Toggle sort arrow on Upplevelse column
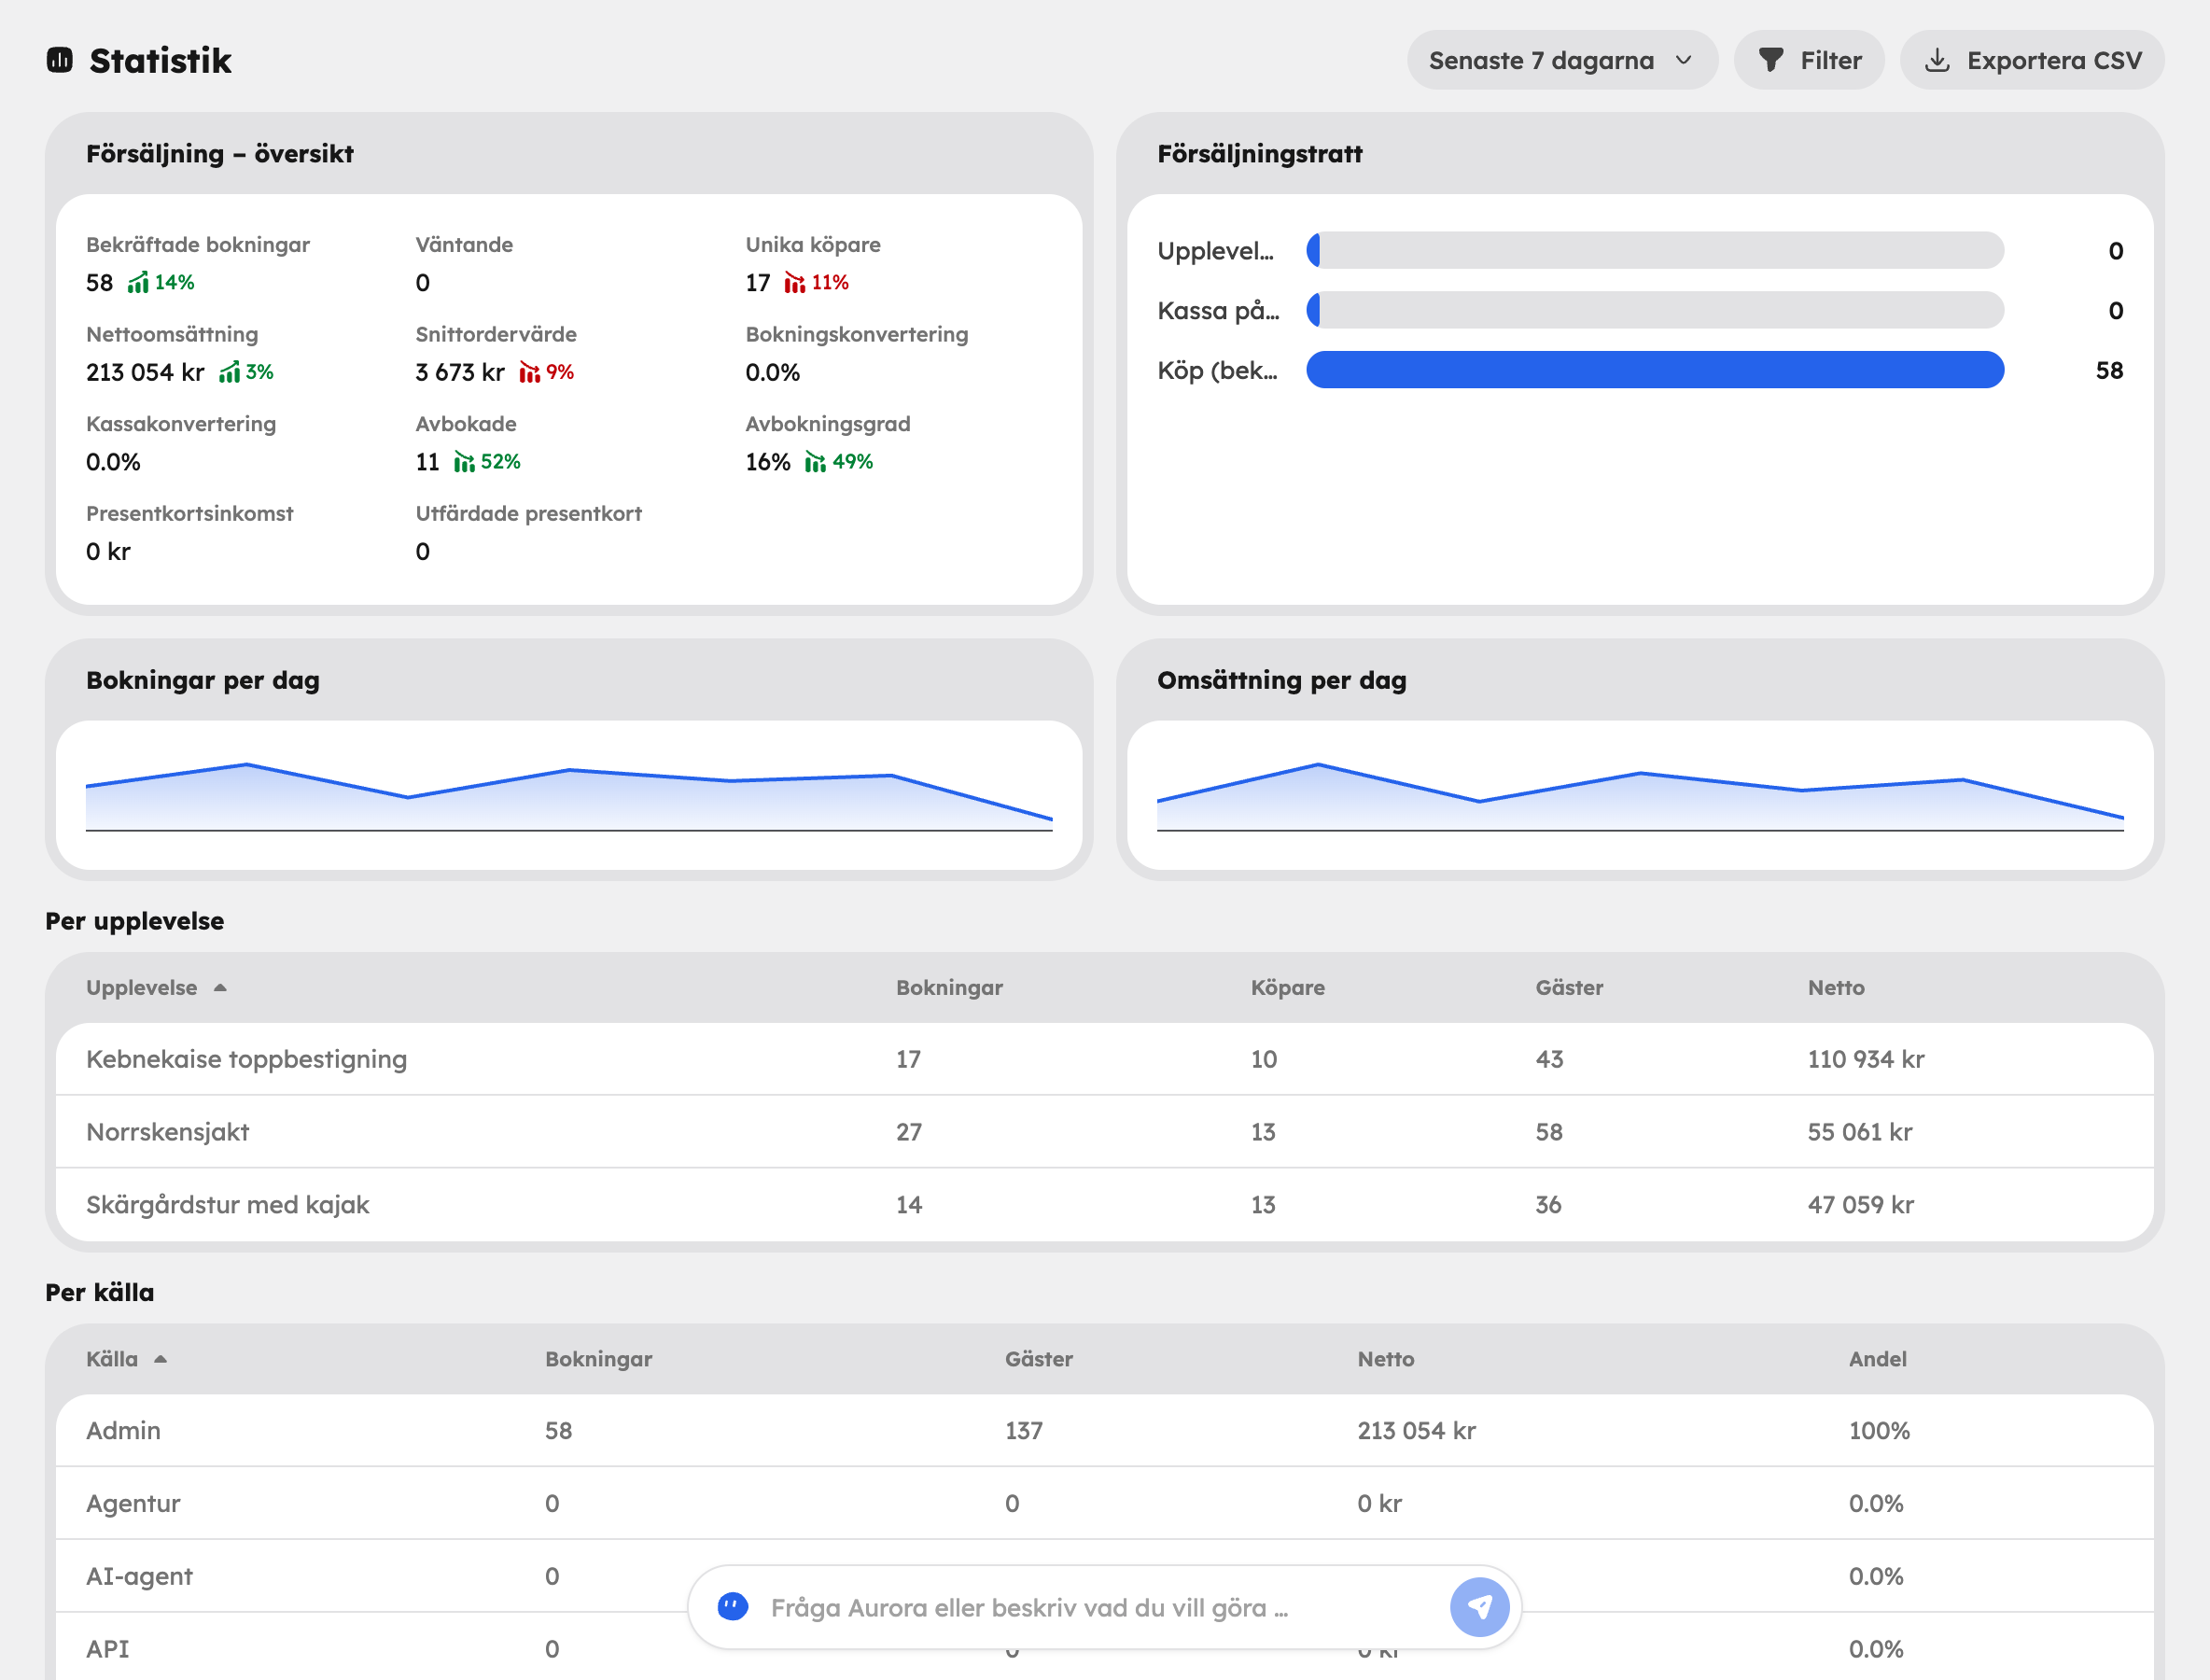 tap(220, 988)
